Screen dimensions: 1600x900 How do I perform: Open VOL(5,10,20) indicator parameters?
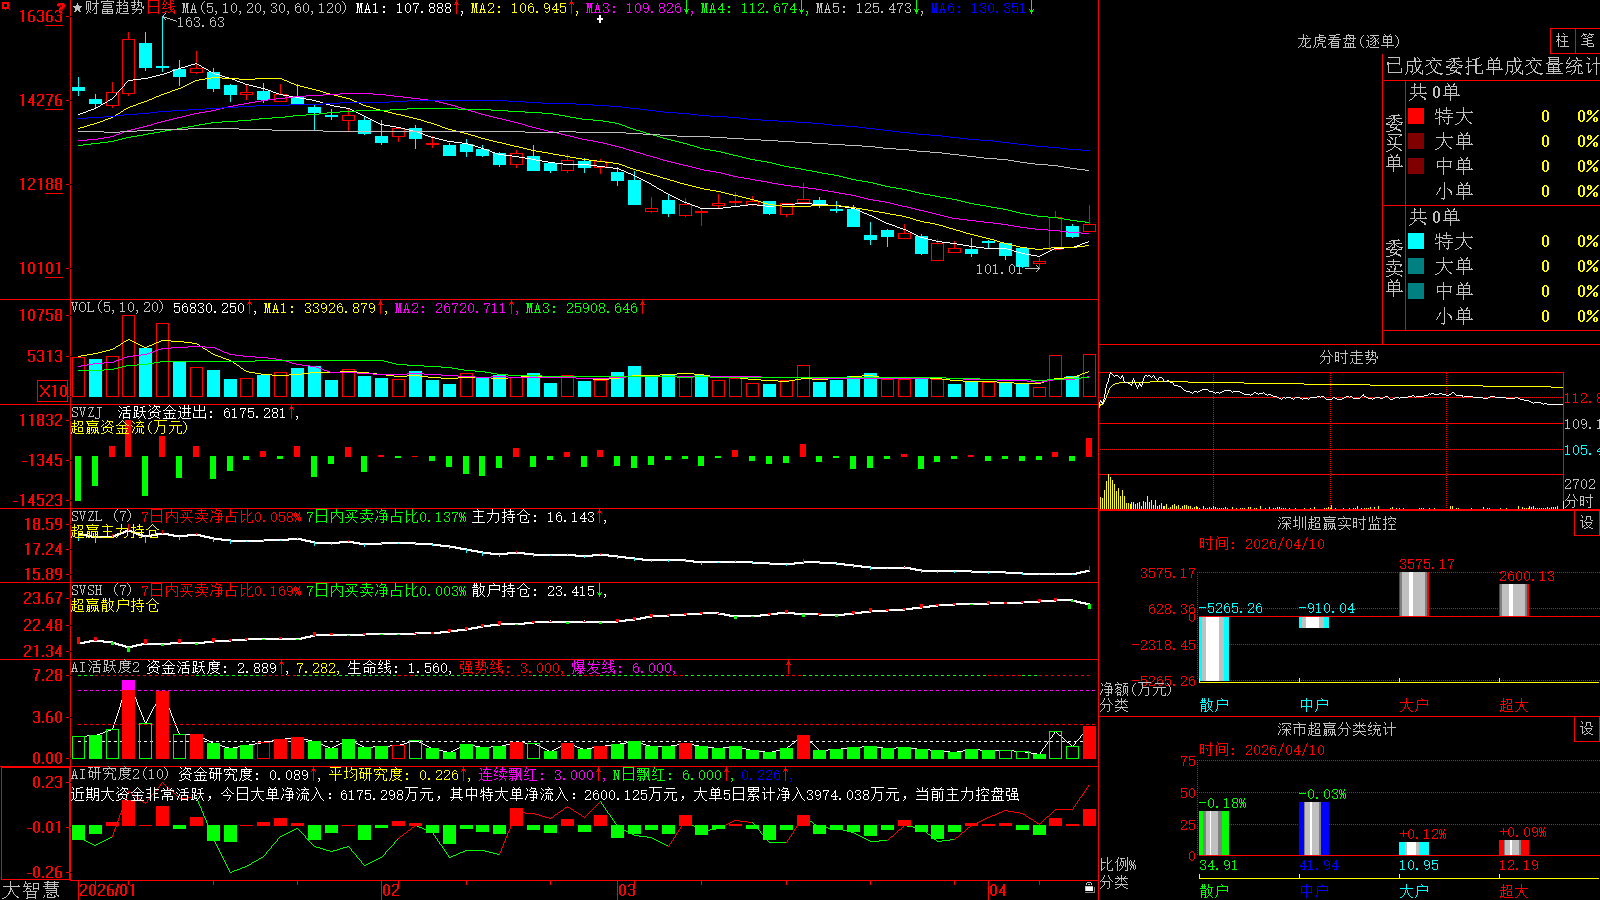[117, 308]
